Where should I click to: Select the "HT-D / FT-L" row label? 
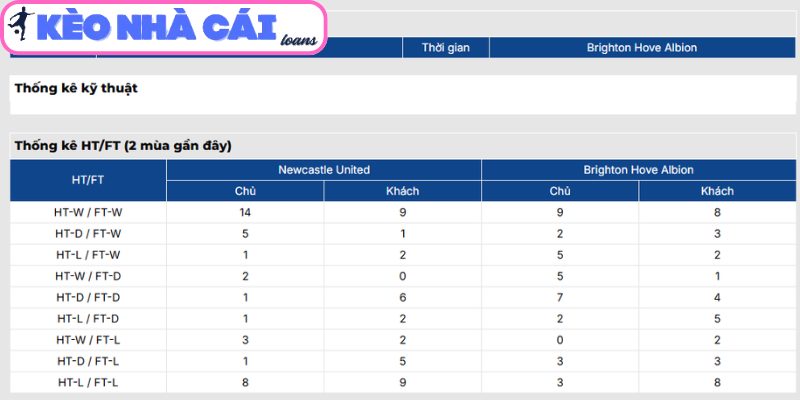(88, 361)
